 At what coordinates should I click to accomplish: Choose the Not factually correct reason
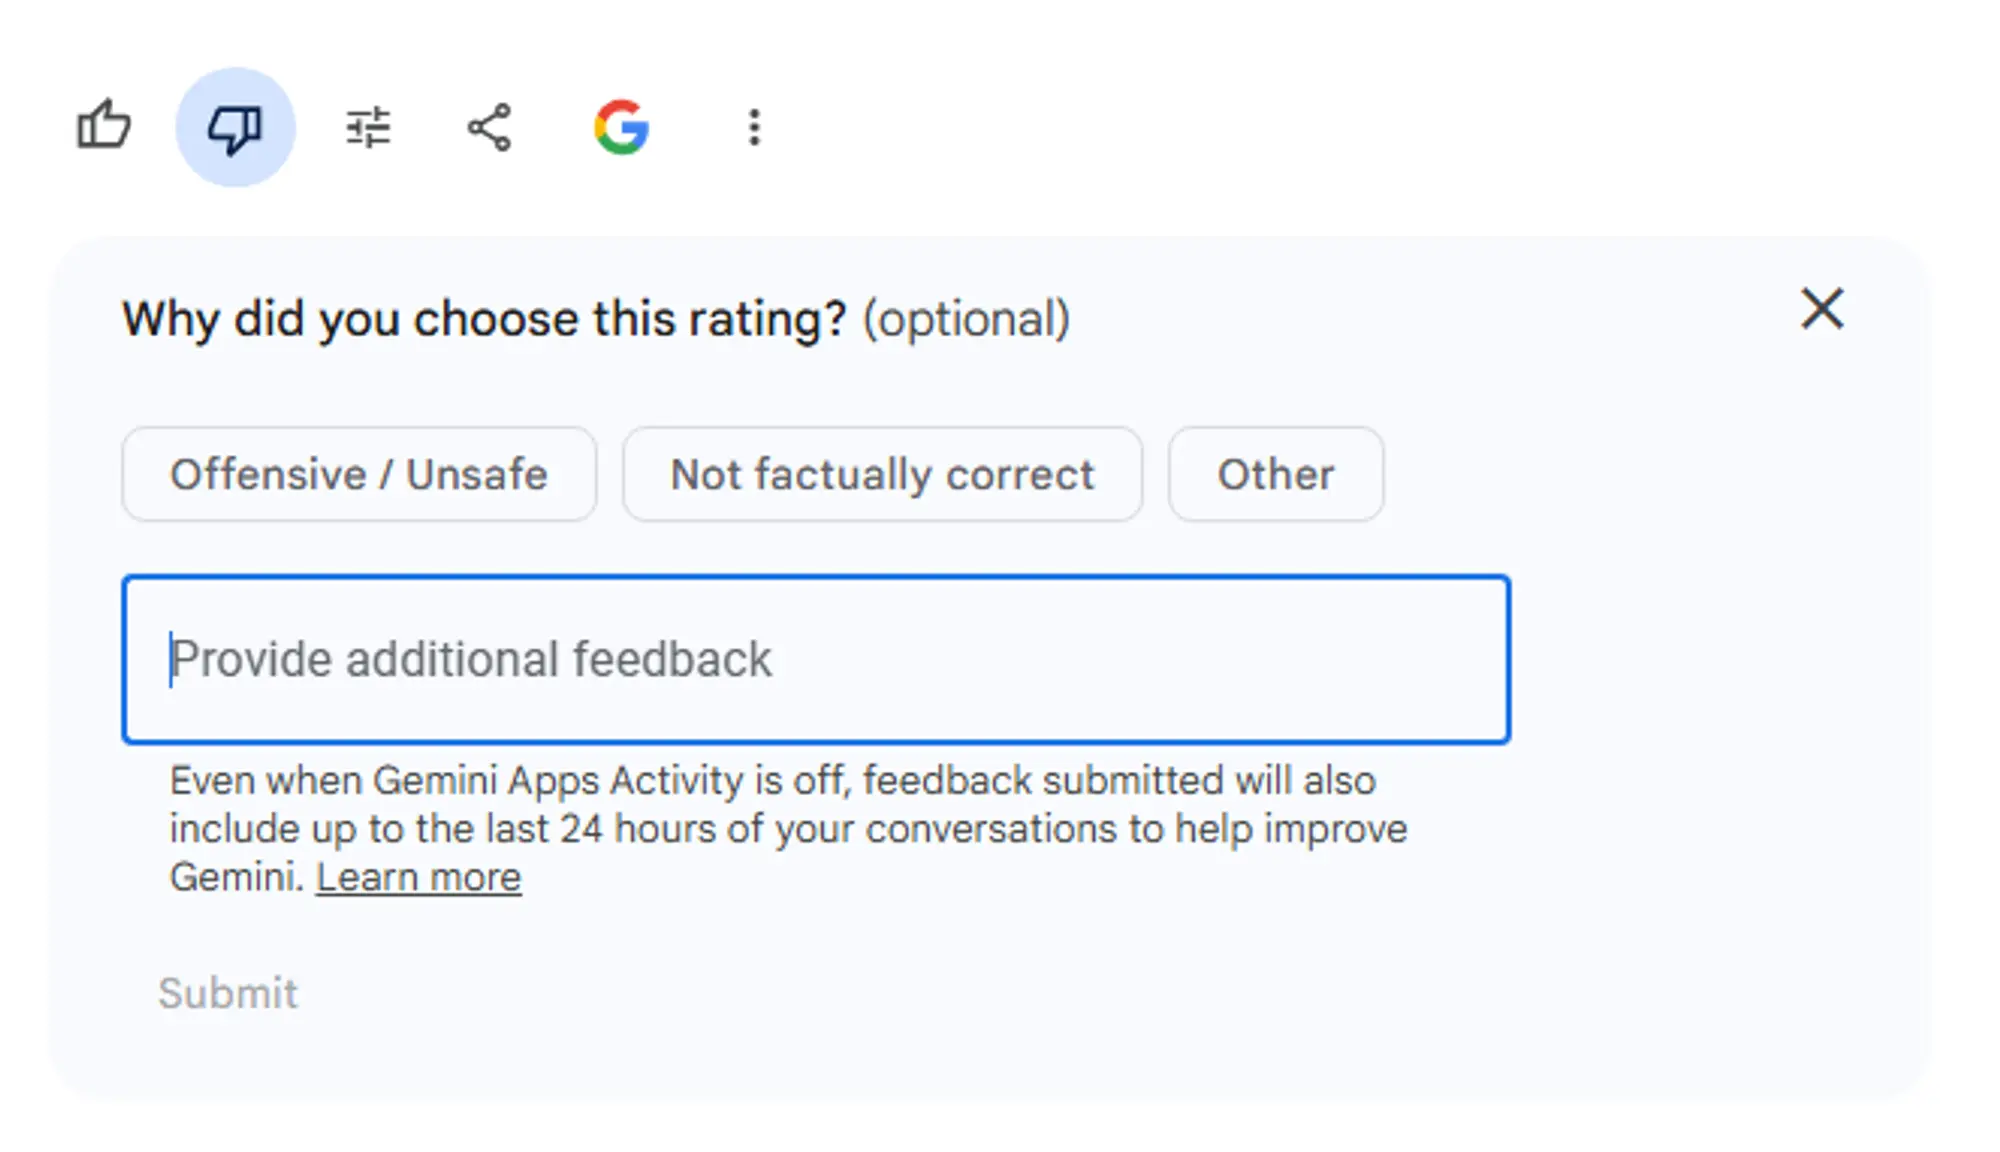pos(882,474)
